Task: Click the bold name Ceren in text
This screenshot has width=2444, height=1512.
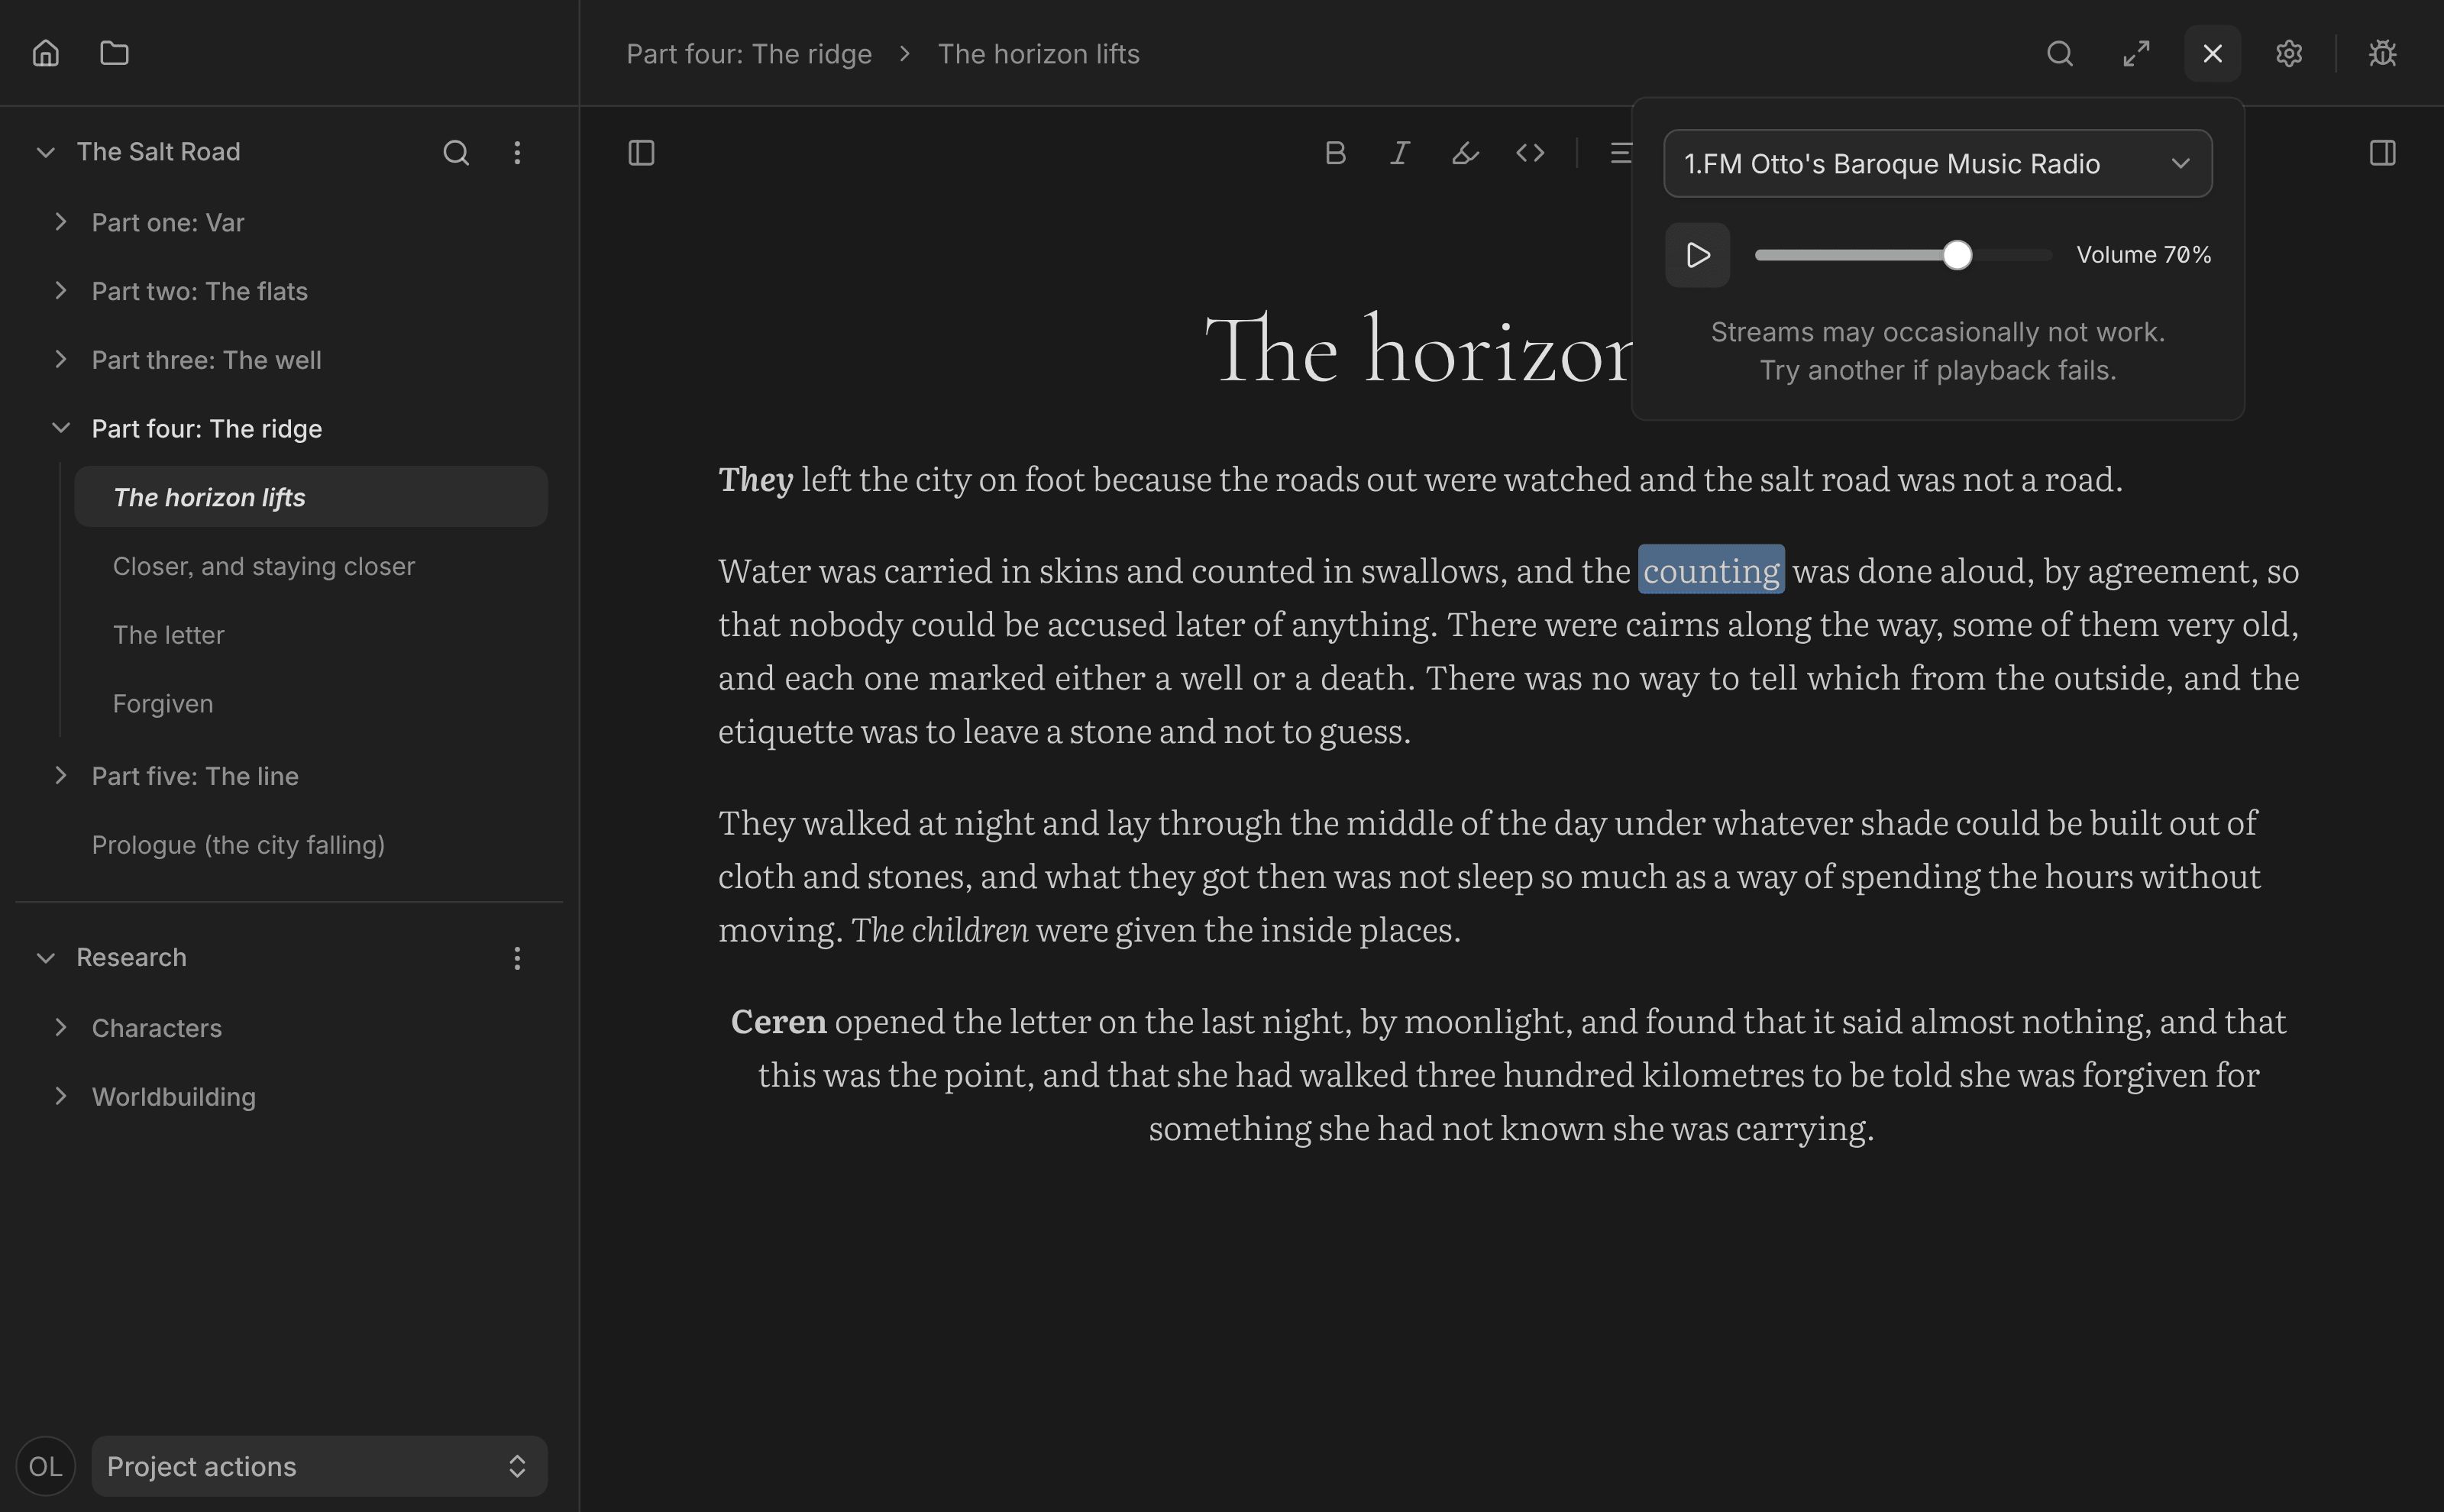Action: pos(778,1022)
